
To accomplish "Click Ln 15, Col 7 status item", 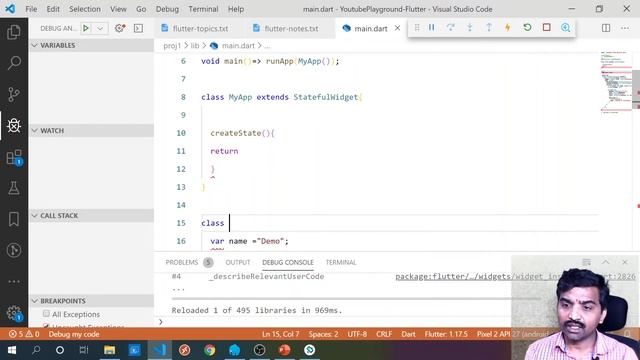I will click(280, 334).
